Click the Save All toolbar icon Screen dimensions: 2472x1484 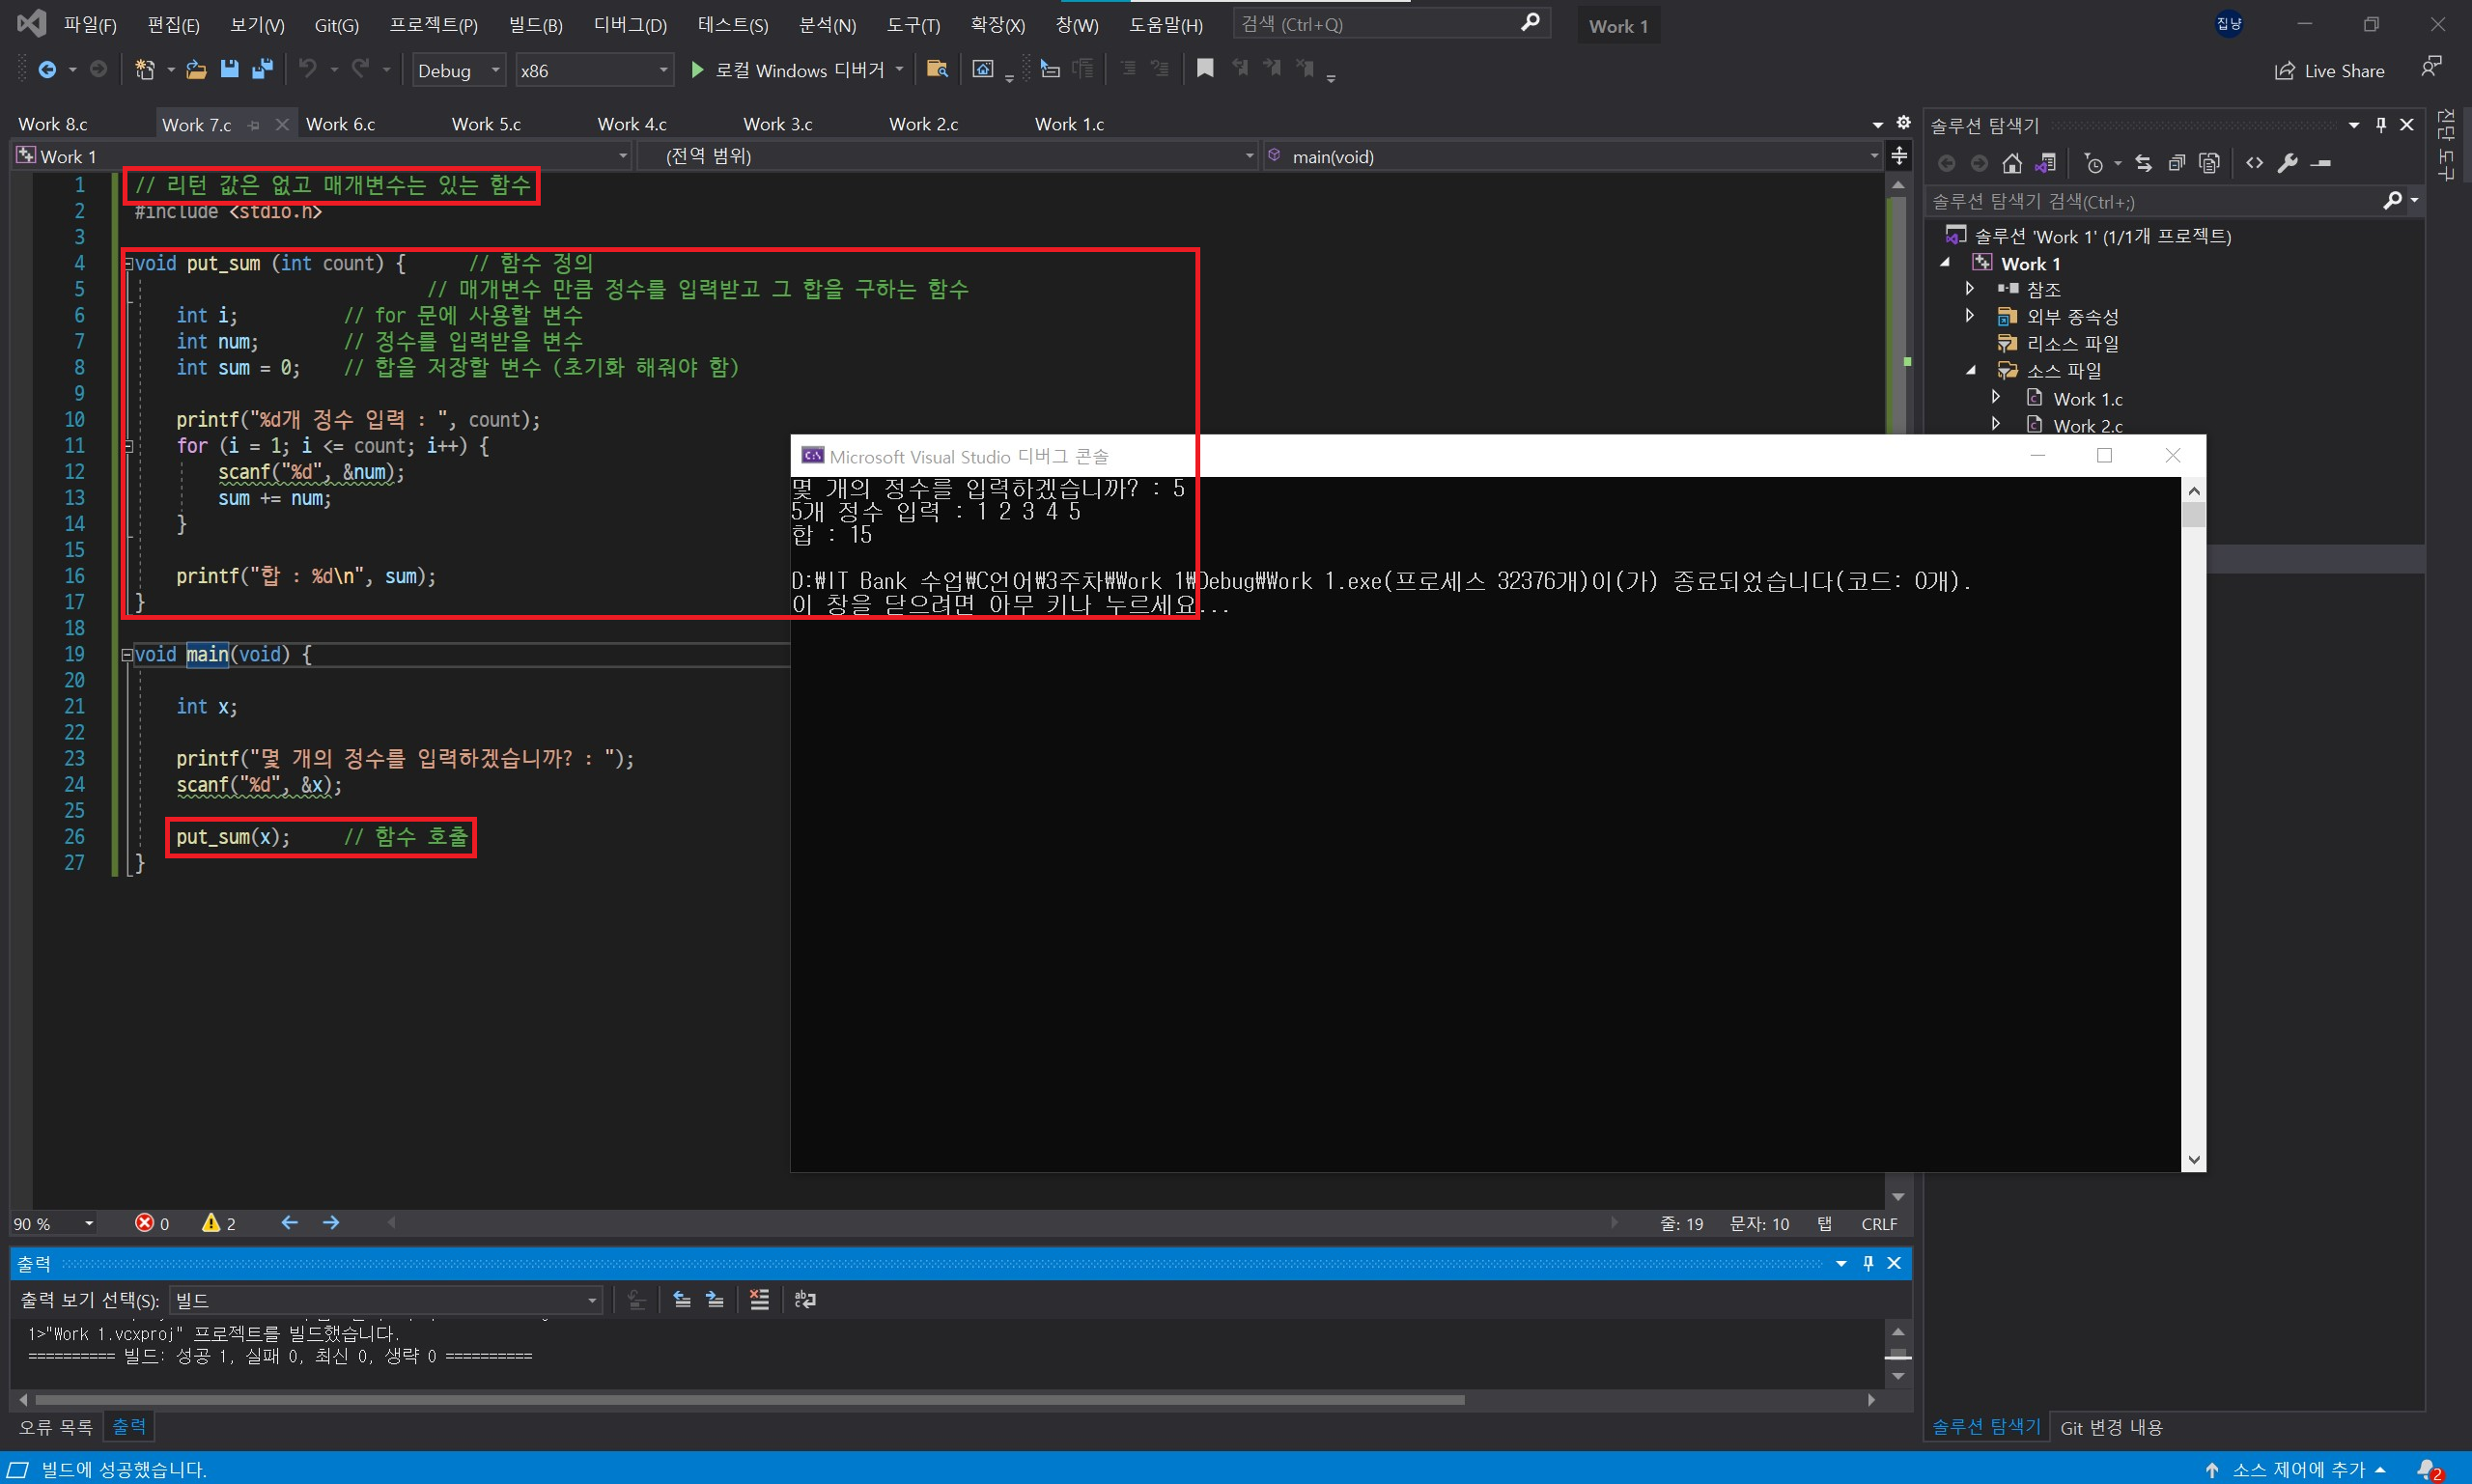[262, 69]
